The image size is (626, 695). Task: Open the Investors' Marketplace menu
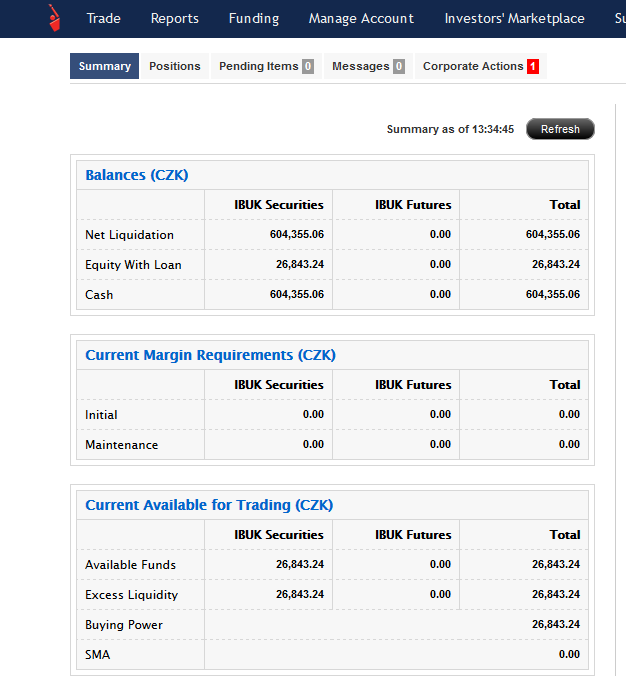tap(514, 18)
